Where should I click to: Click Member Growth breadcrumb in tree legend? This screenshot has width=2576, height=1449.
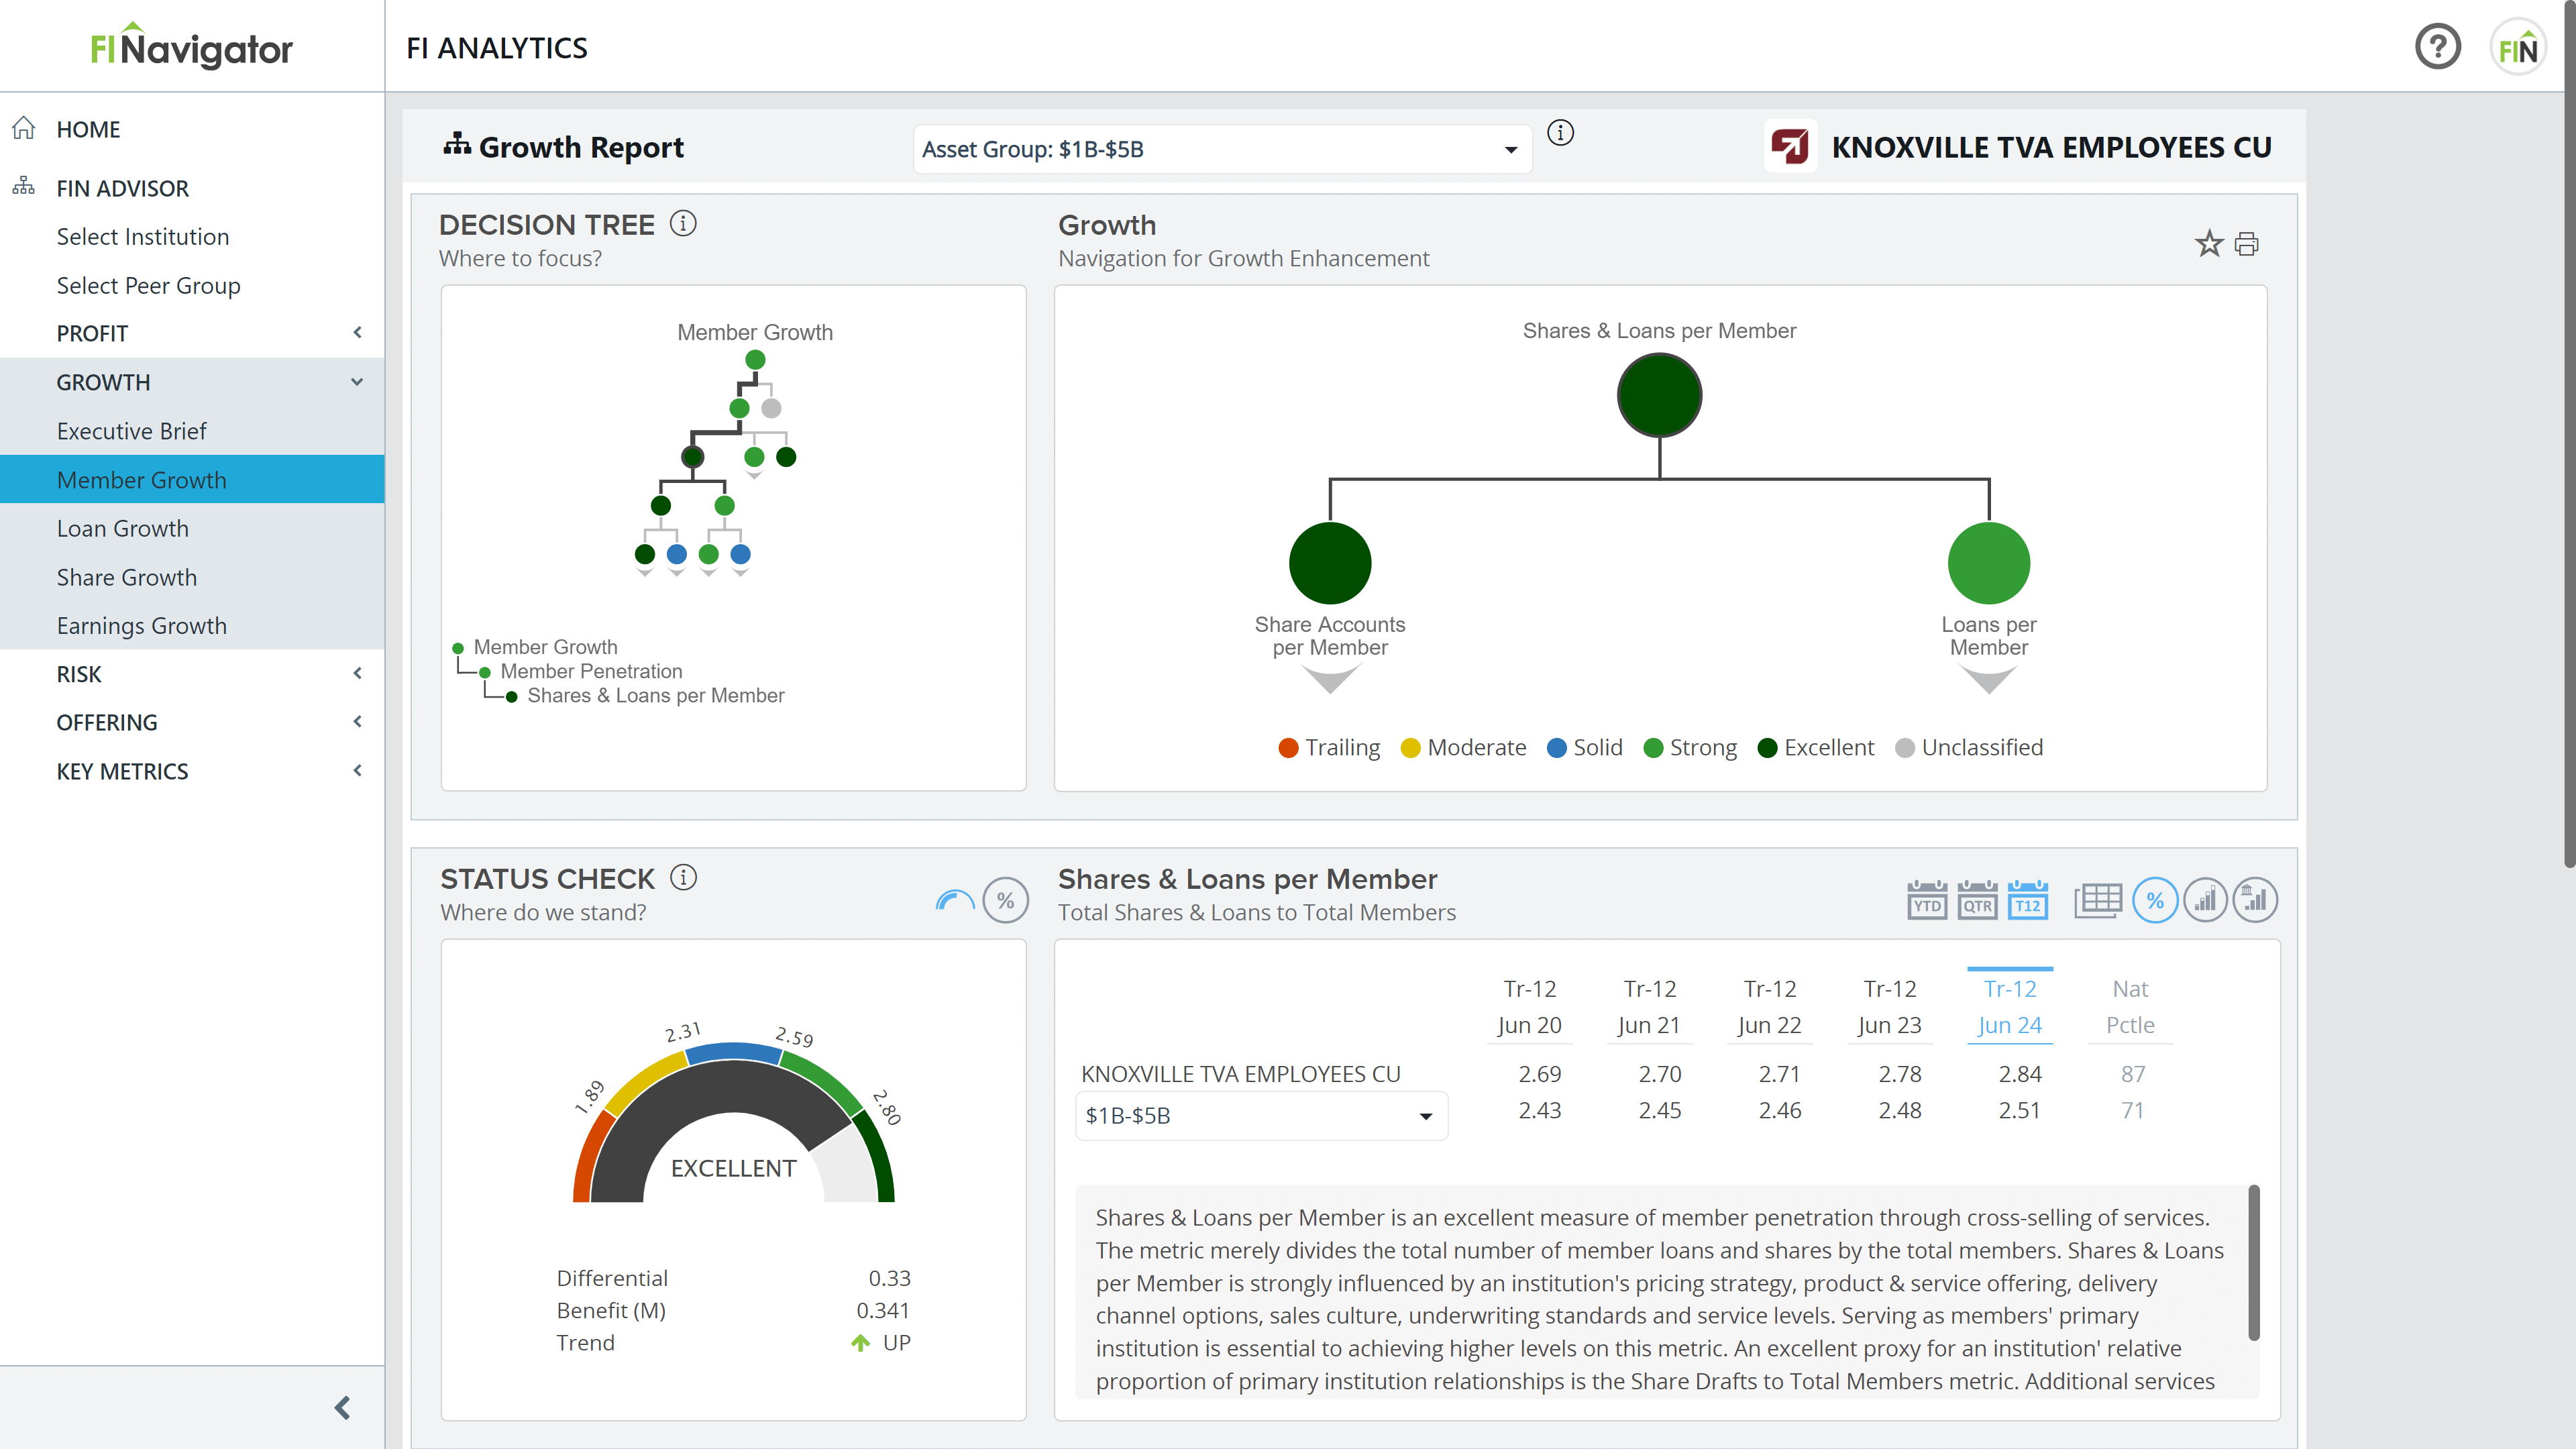545,647
